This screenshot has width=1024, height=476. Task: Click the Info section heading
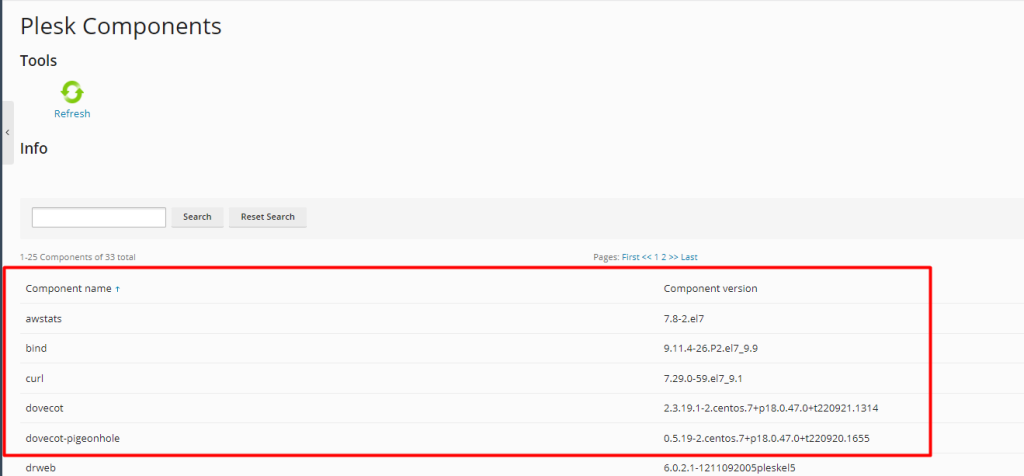point(34,148)
